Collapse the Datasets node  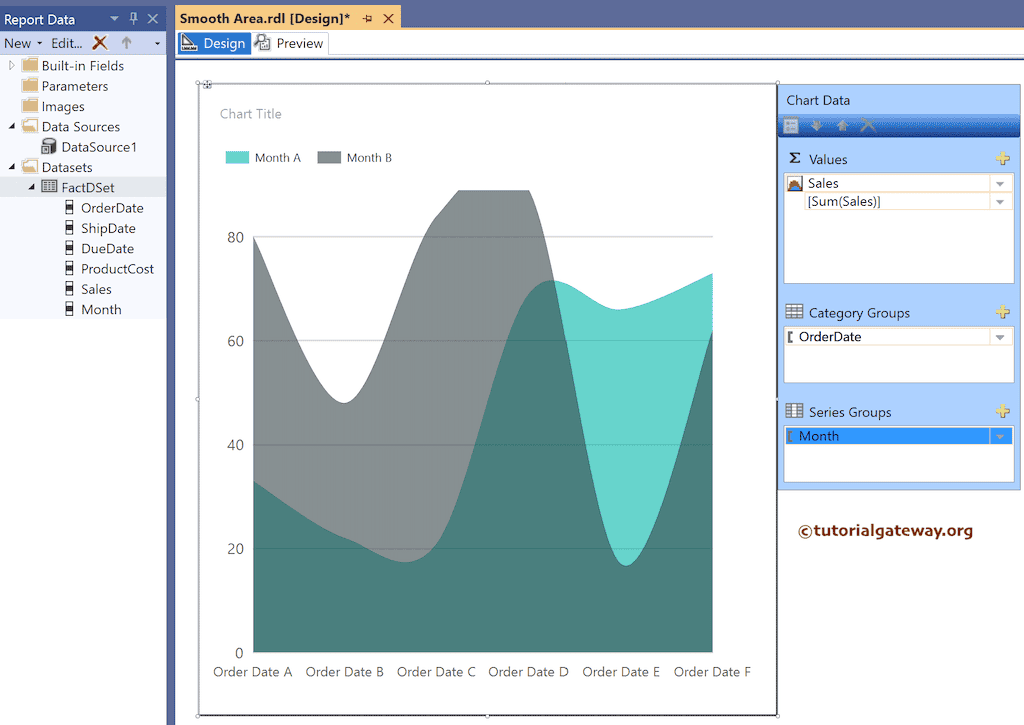pos(12,167)
